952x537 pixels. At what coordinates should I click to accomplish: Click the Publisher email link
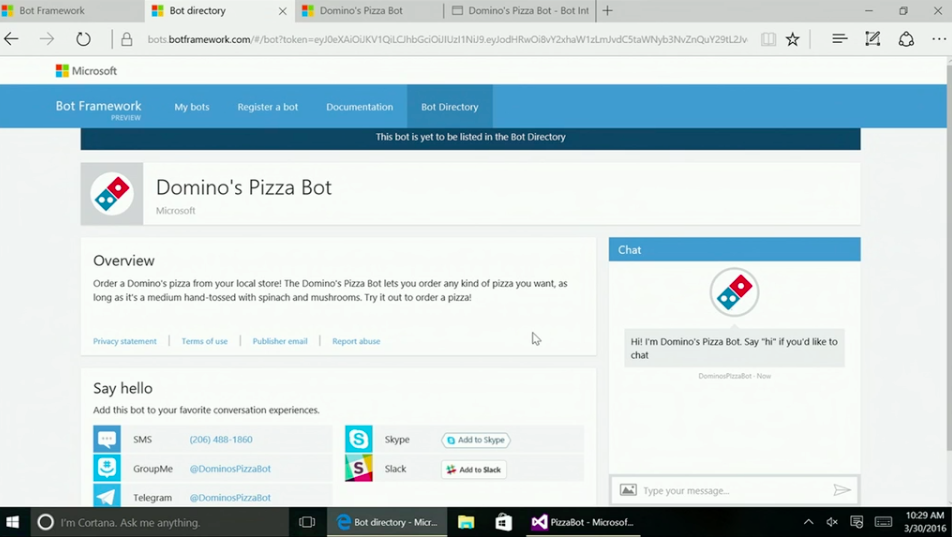click(x=280, y=341)
